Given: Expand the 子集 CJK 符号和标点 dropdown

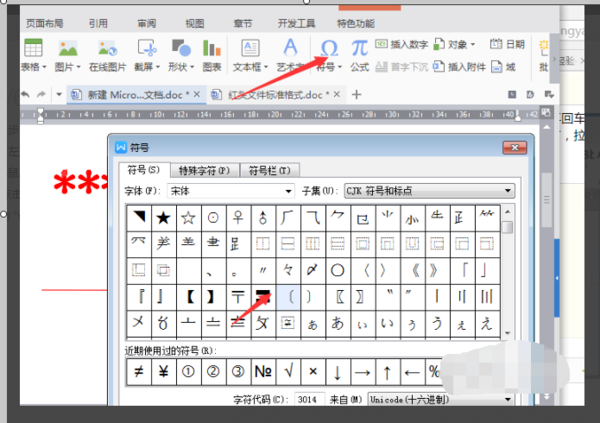Looking at the screenshot, I should (x=507, y=191).
